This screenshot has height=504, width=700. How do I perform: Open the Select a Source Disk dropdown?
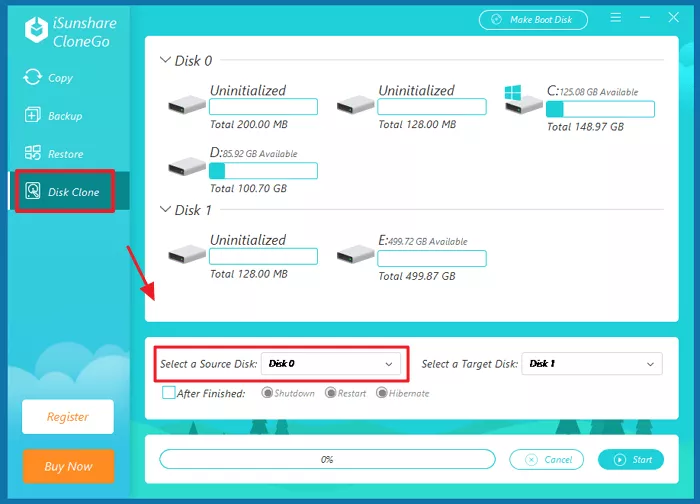331,363
